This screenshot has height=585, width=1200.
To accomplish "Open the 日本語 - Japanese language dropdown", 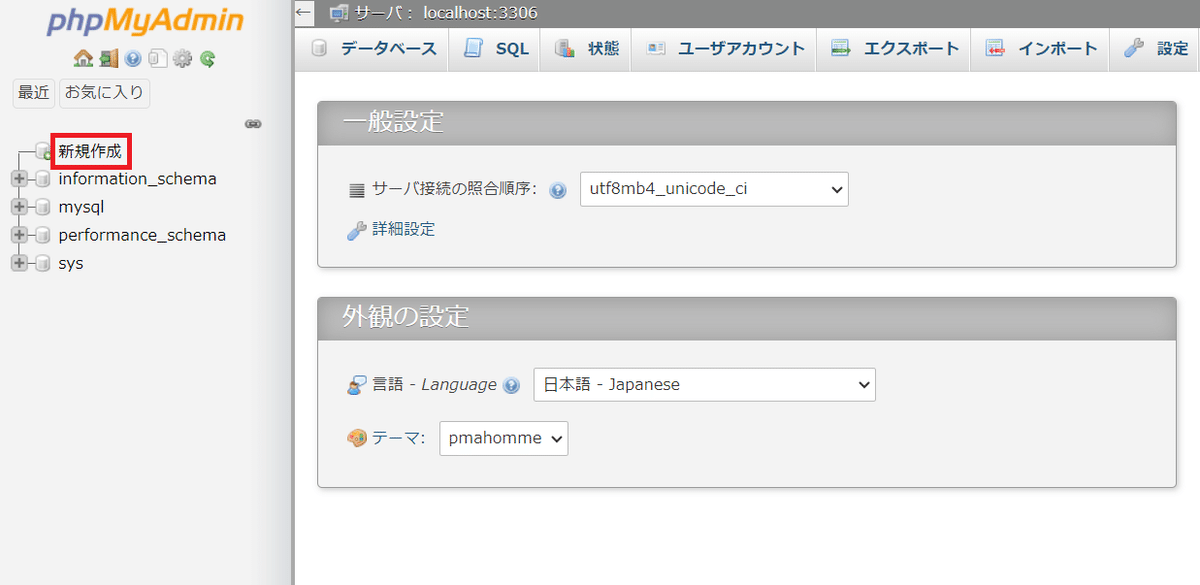I will coord(704,384).
